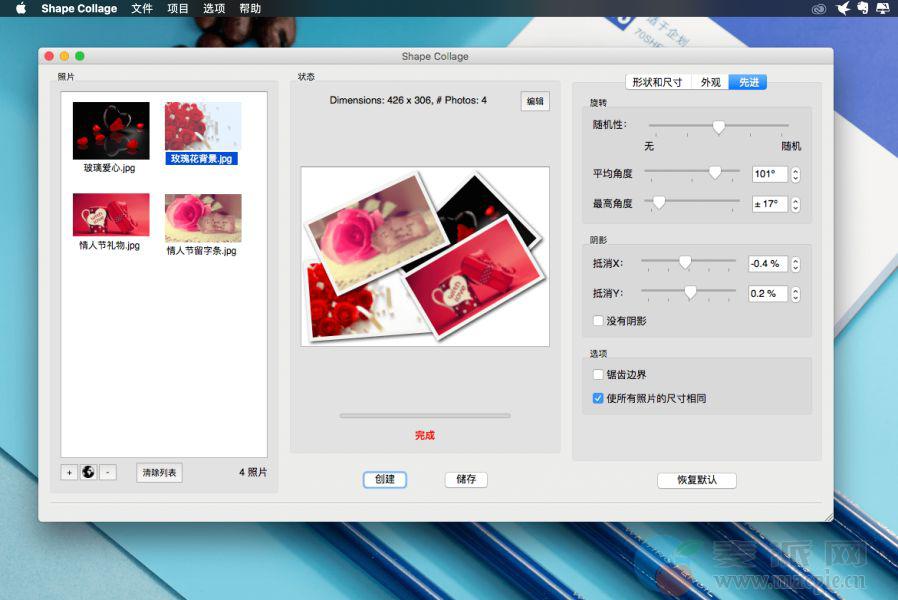The image size is (898, 600).
Task: Uncheck 使所有照片的尺寸相同 option
Action: point(598,398)
